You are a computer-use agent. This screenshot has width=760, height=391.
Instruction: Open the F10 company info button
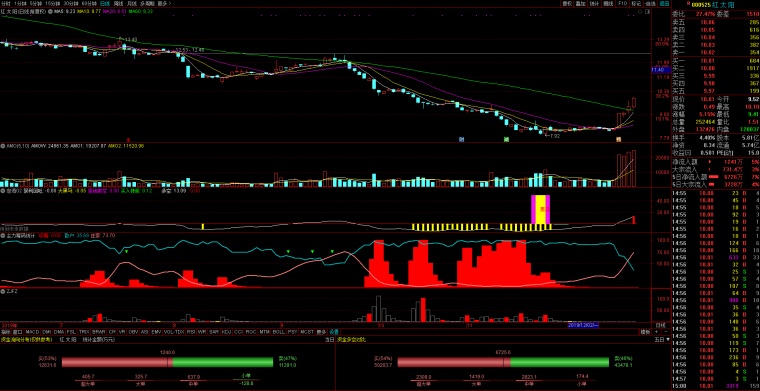pyautogui.click(x=622, y=3)
